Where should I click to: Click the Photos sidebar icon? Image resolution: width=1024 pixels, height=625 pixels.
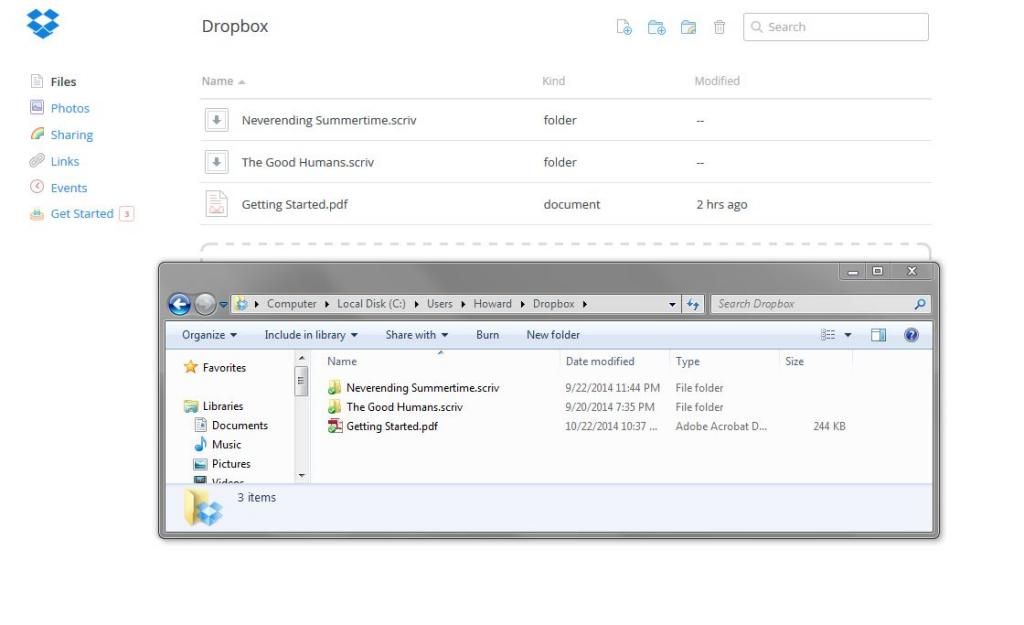pos(37,107)
